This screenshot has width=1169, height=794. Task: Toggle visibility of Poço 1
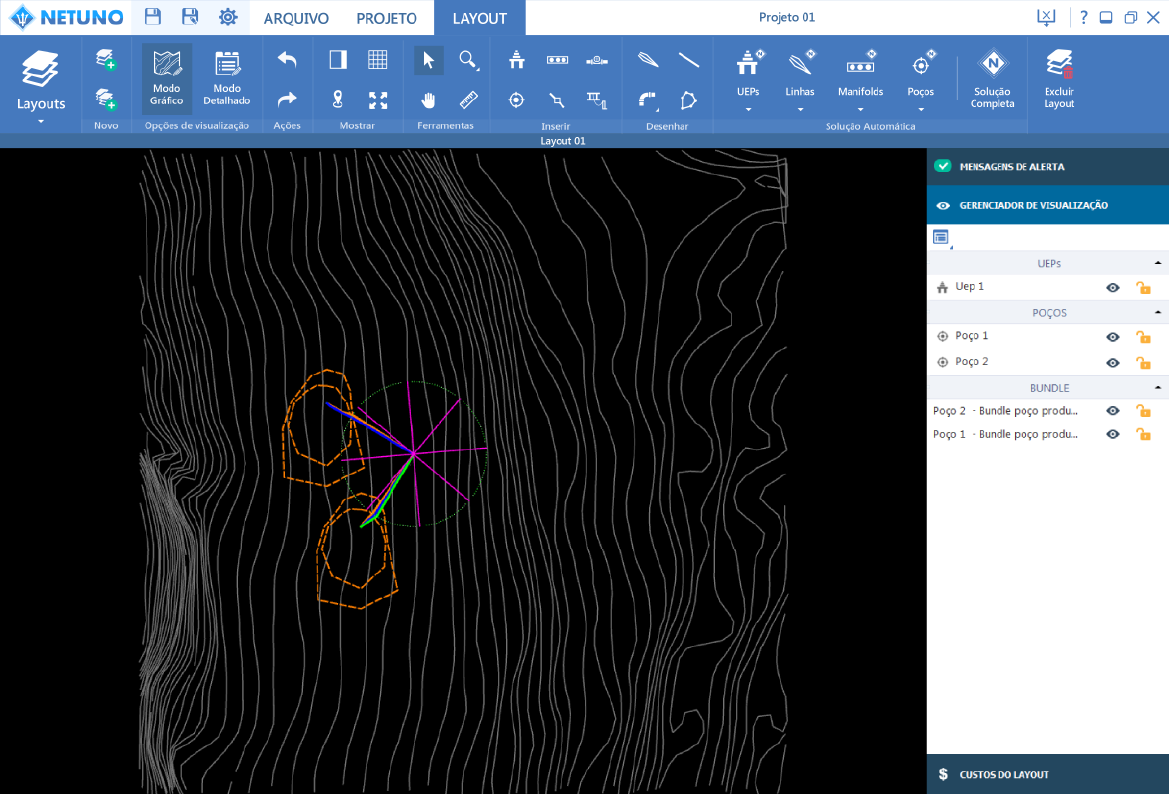coord(1112,337)
